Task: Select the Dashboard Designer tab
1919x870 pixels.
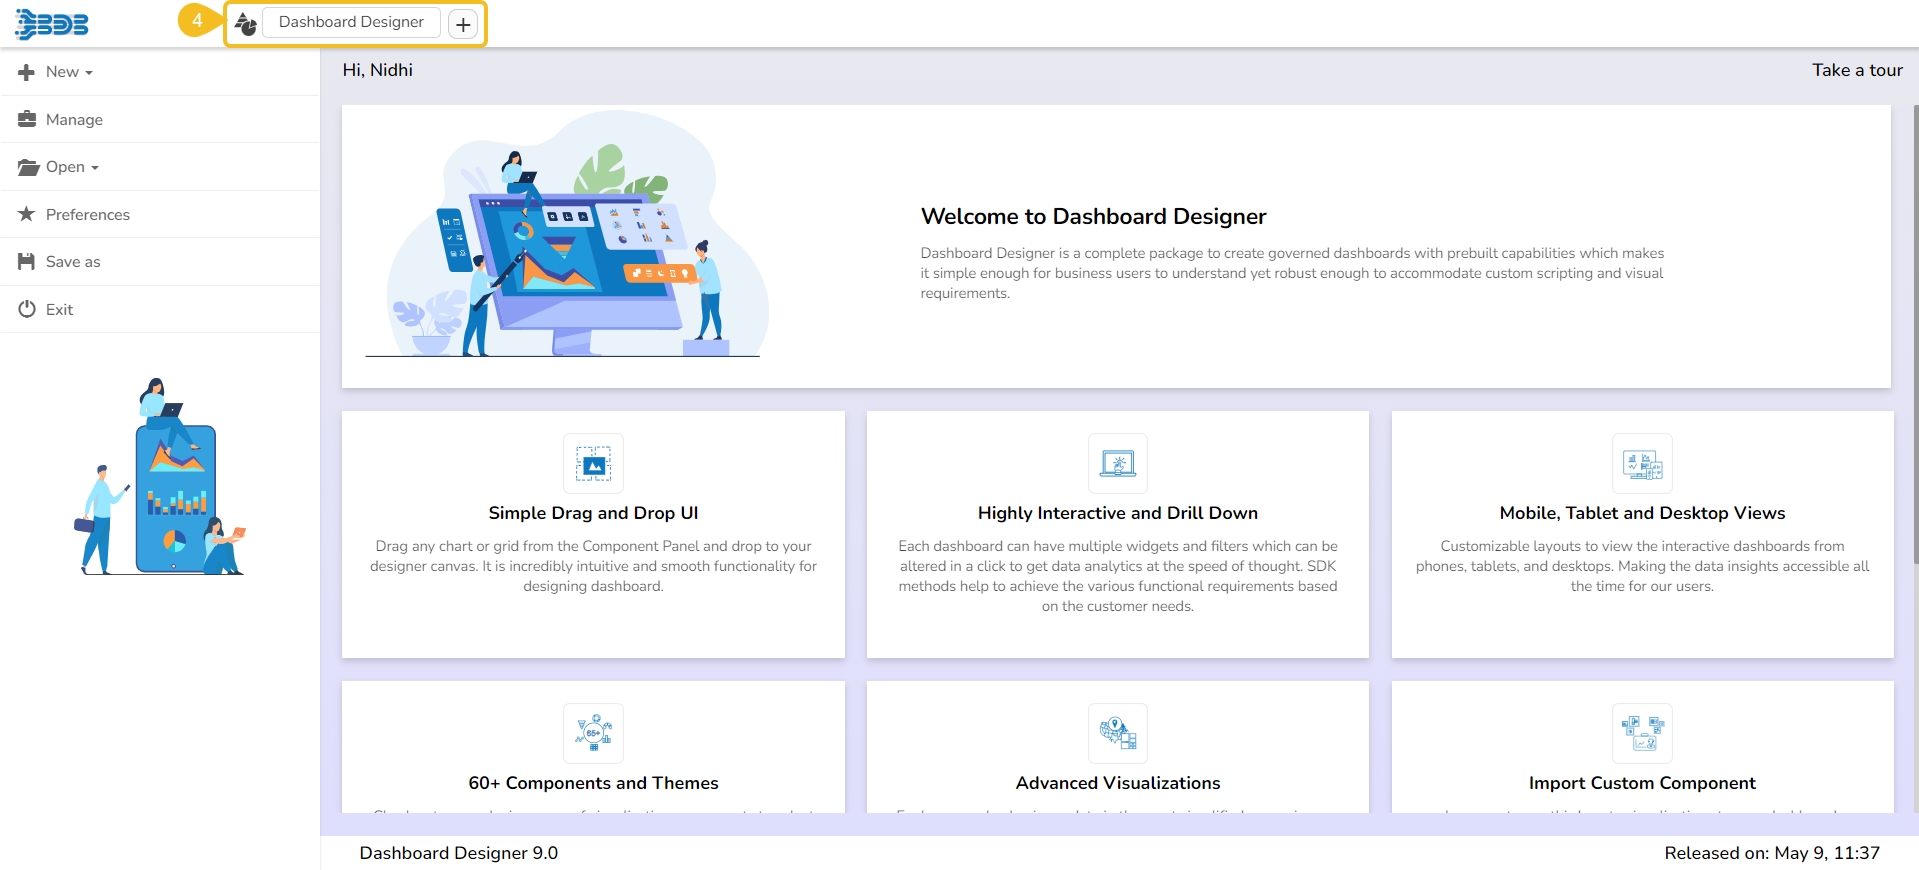Action: click(x=351, y=23)
